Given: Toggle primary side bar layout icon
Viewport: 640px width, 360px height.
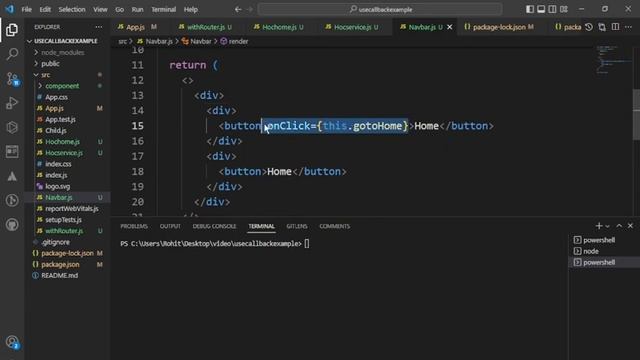Looking at the screenshot, I should point(530,9).
